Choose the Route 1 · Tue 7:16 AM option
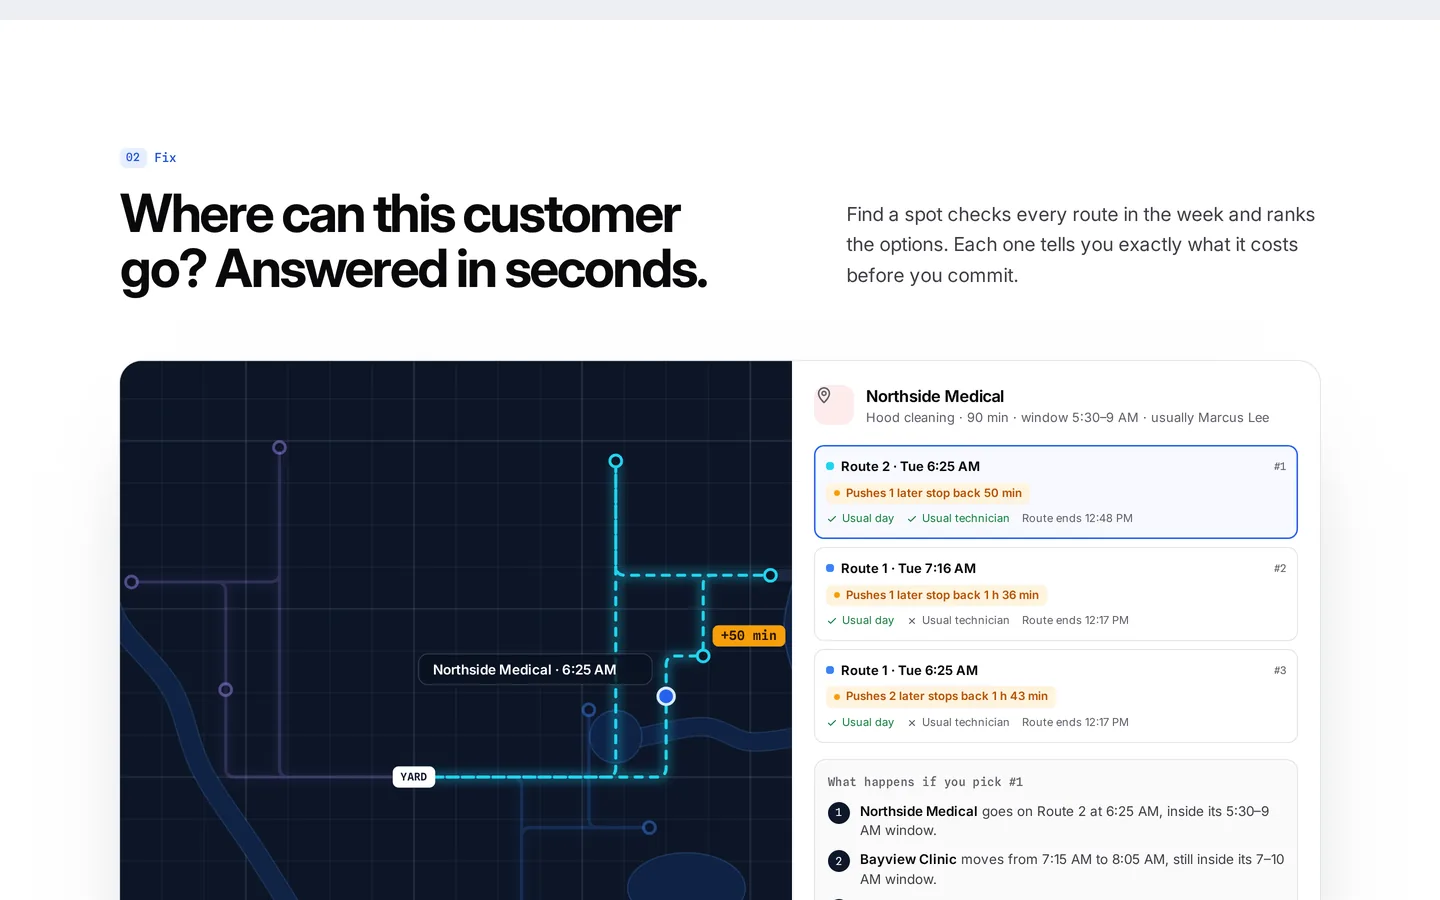Image resolution: width=1440 pixels, height=900 pixels. pyautogui.click(x=1056, y=594)
